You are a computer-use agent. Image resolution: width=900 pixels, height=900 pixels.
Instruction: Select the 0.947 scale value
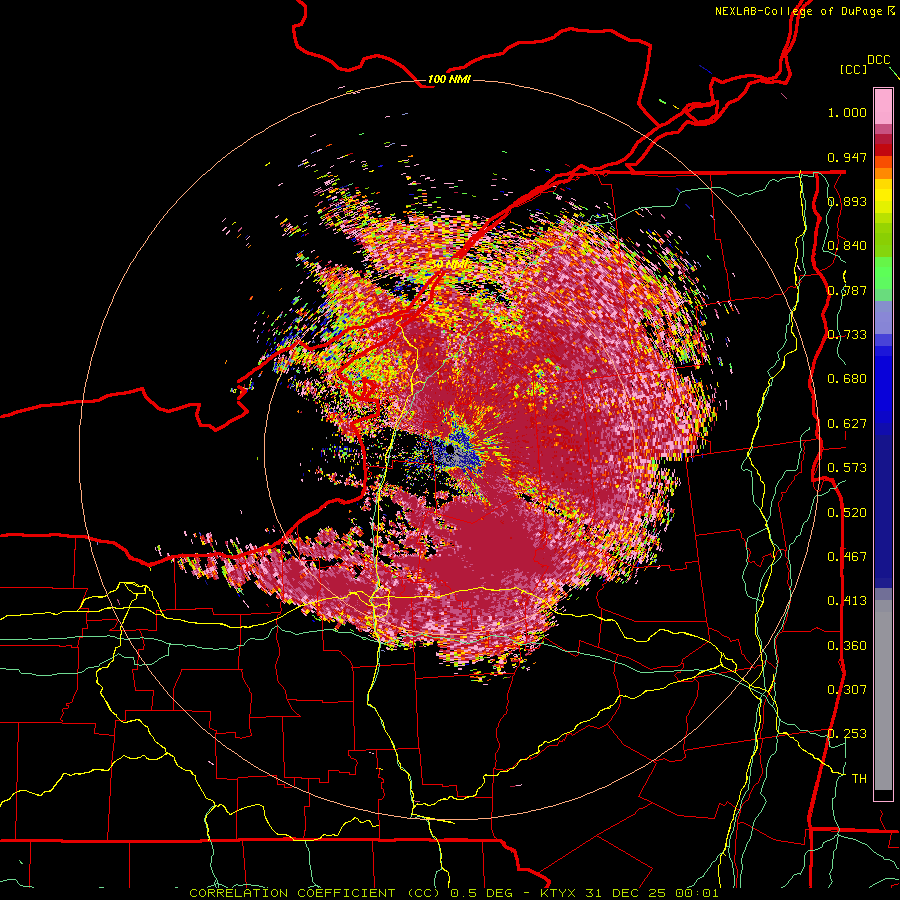point(847,157)
